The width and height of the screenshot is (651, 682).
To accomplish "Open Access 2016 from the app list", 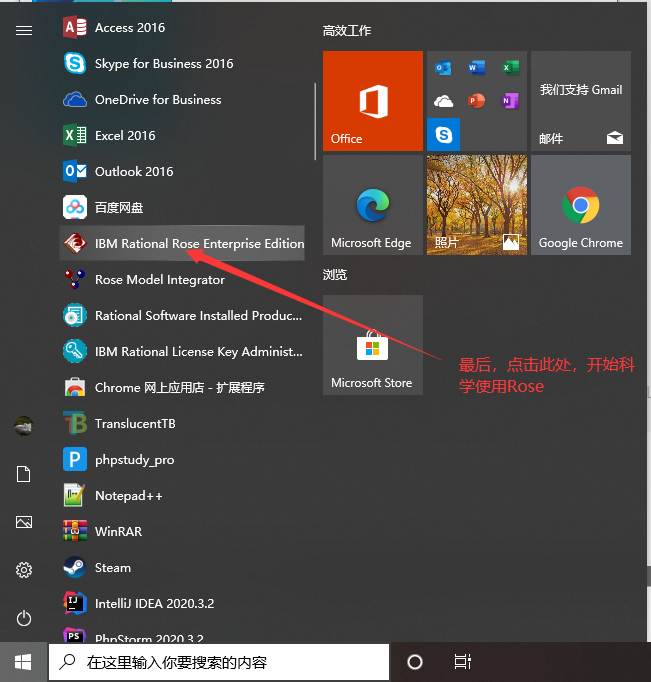I will (182, 28).
